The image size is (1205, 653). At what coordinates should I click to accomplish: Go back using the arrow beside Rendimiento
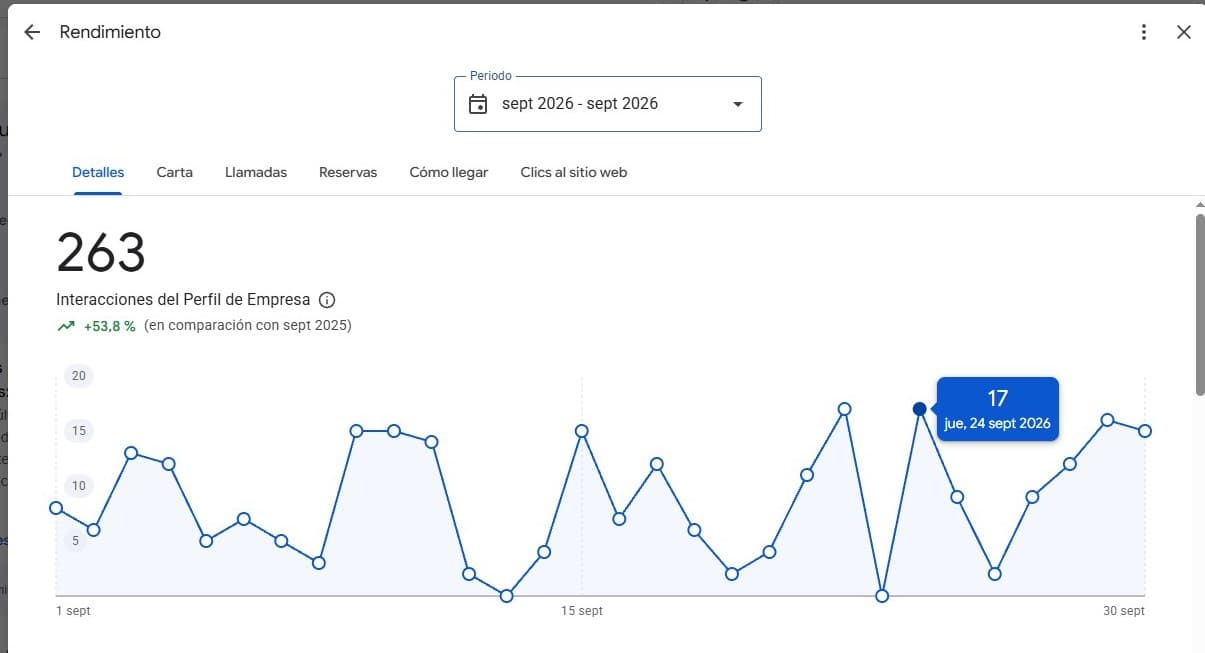[32, 32]
